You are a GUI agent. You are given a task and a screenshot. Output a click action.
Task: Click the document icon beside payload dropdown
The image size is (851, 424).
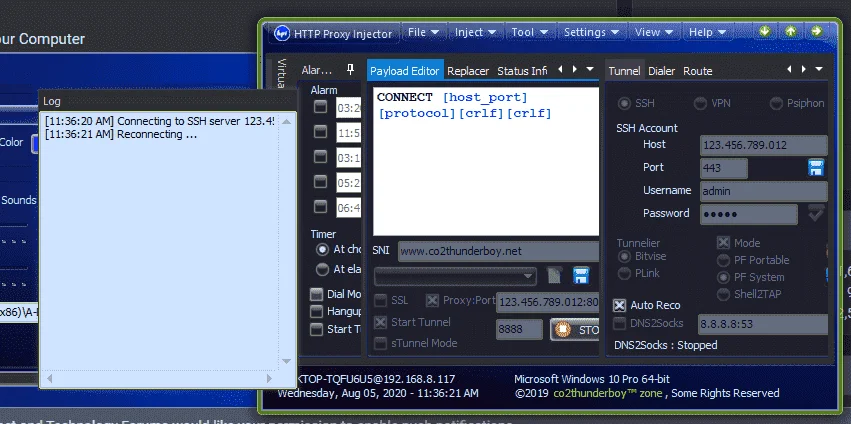click(554, 276)
